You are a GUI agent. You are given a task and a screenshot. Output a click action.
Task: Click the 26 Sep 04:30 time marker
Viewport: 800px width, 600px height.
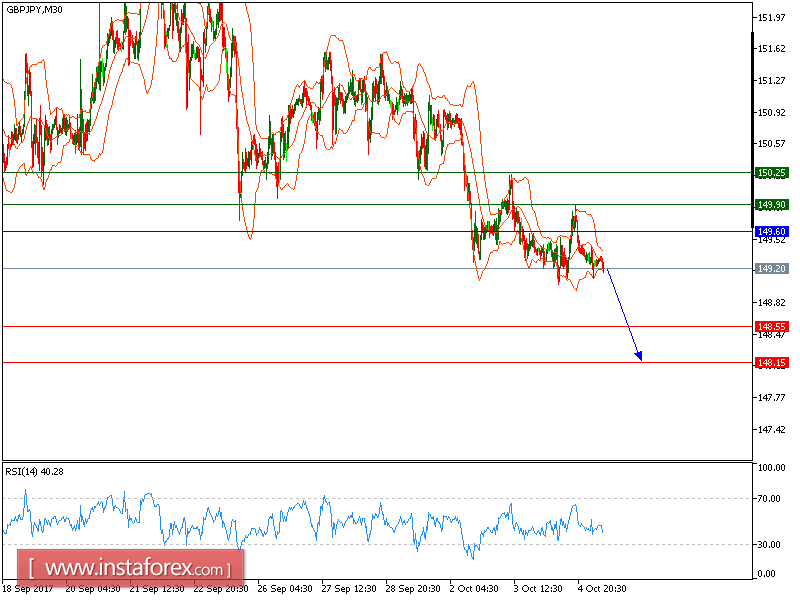[x=285, y=589]
